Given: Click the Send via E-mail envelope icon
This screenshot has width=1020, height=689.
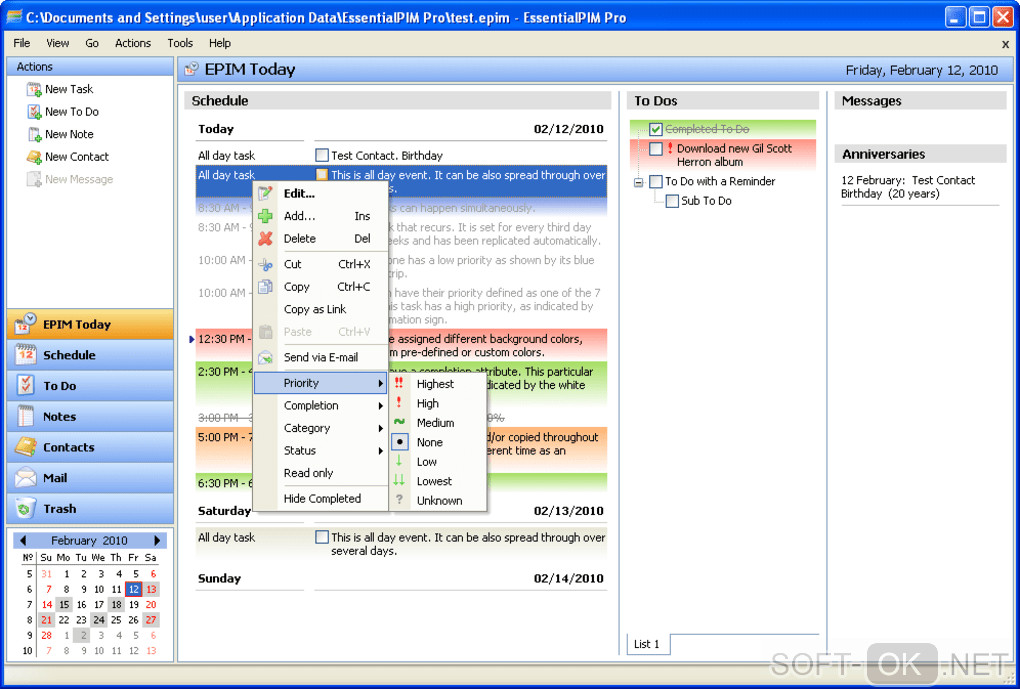Looking at the screenshot, I should click(x=265, y=357).
